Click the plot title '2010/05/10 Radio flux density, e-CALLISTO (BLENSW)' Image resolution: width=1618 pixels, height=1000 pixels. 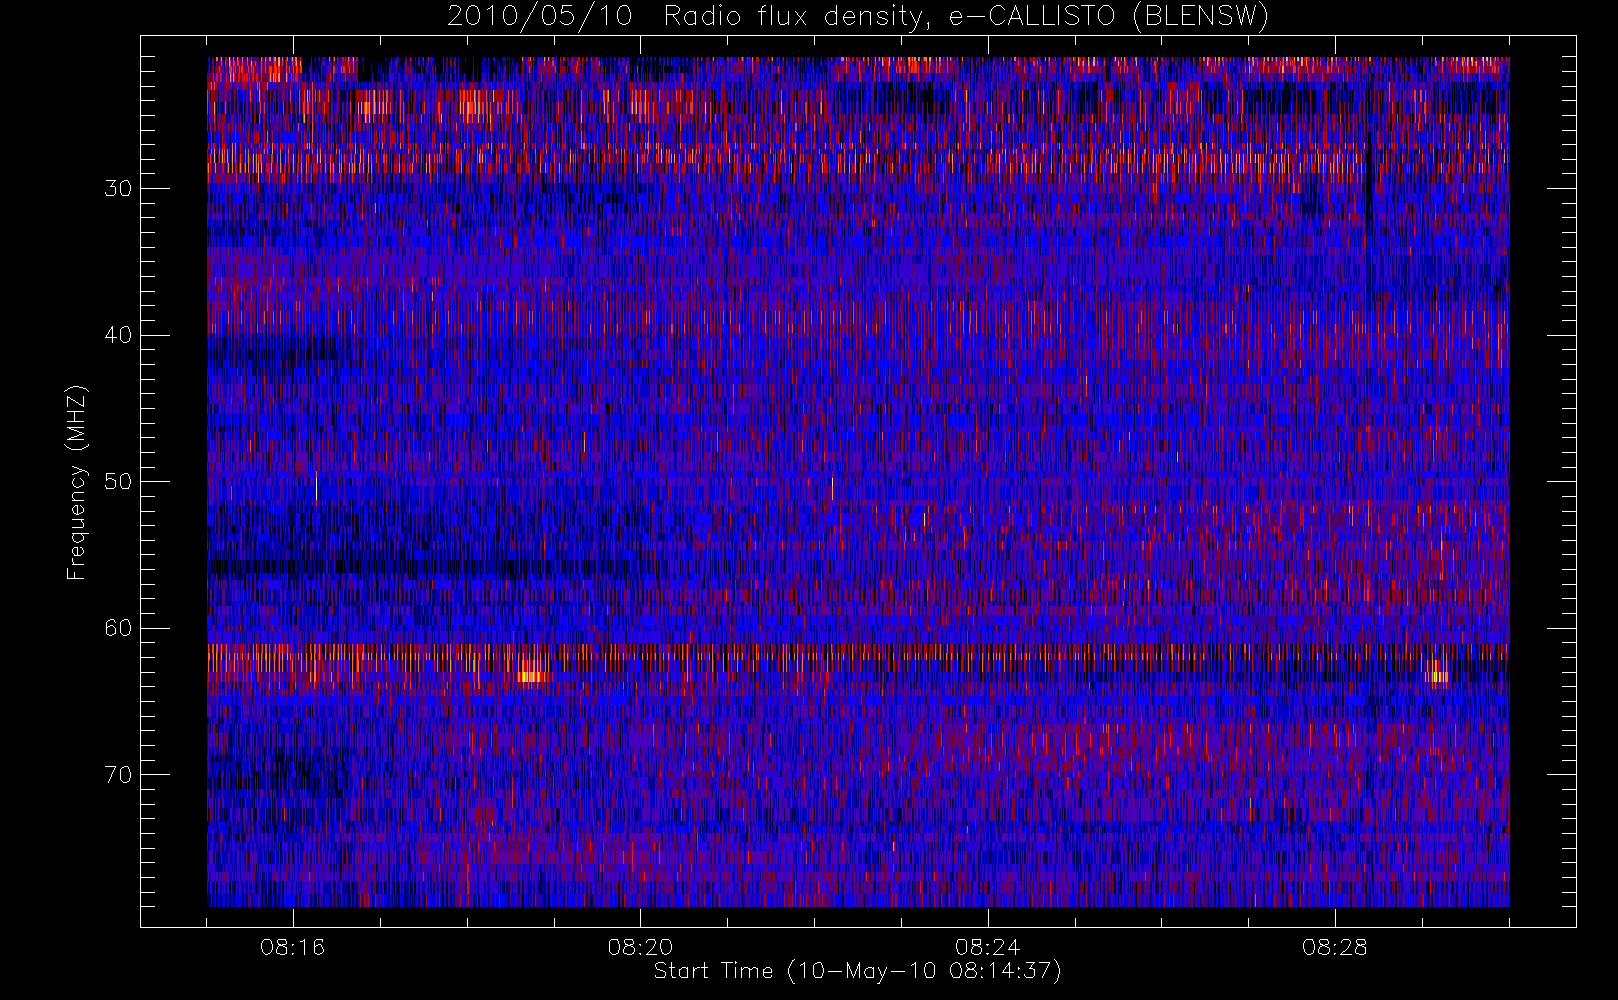pyautogui.click(x=858, y=17)
